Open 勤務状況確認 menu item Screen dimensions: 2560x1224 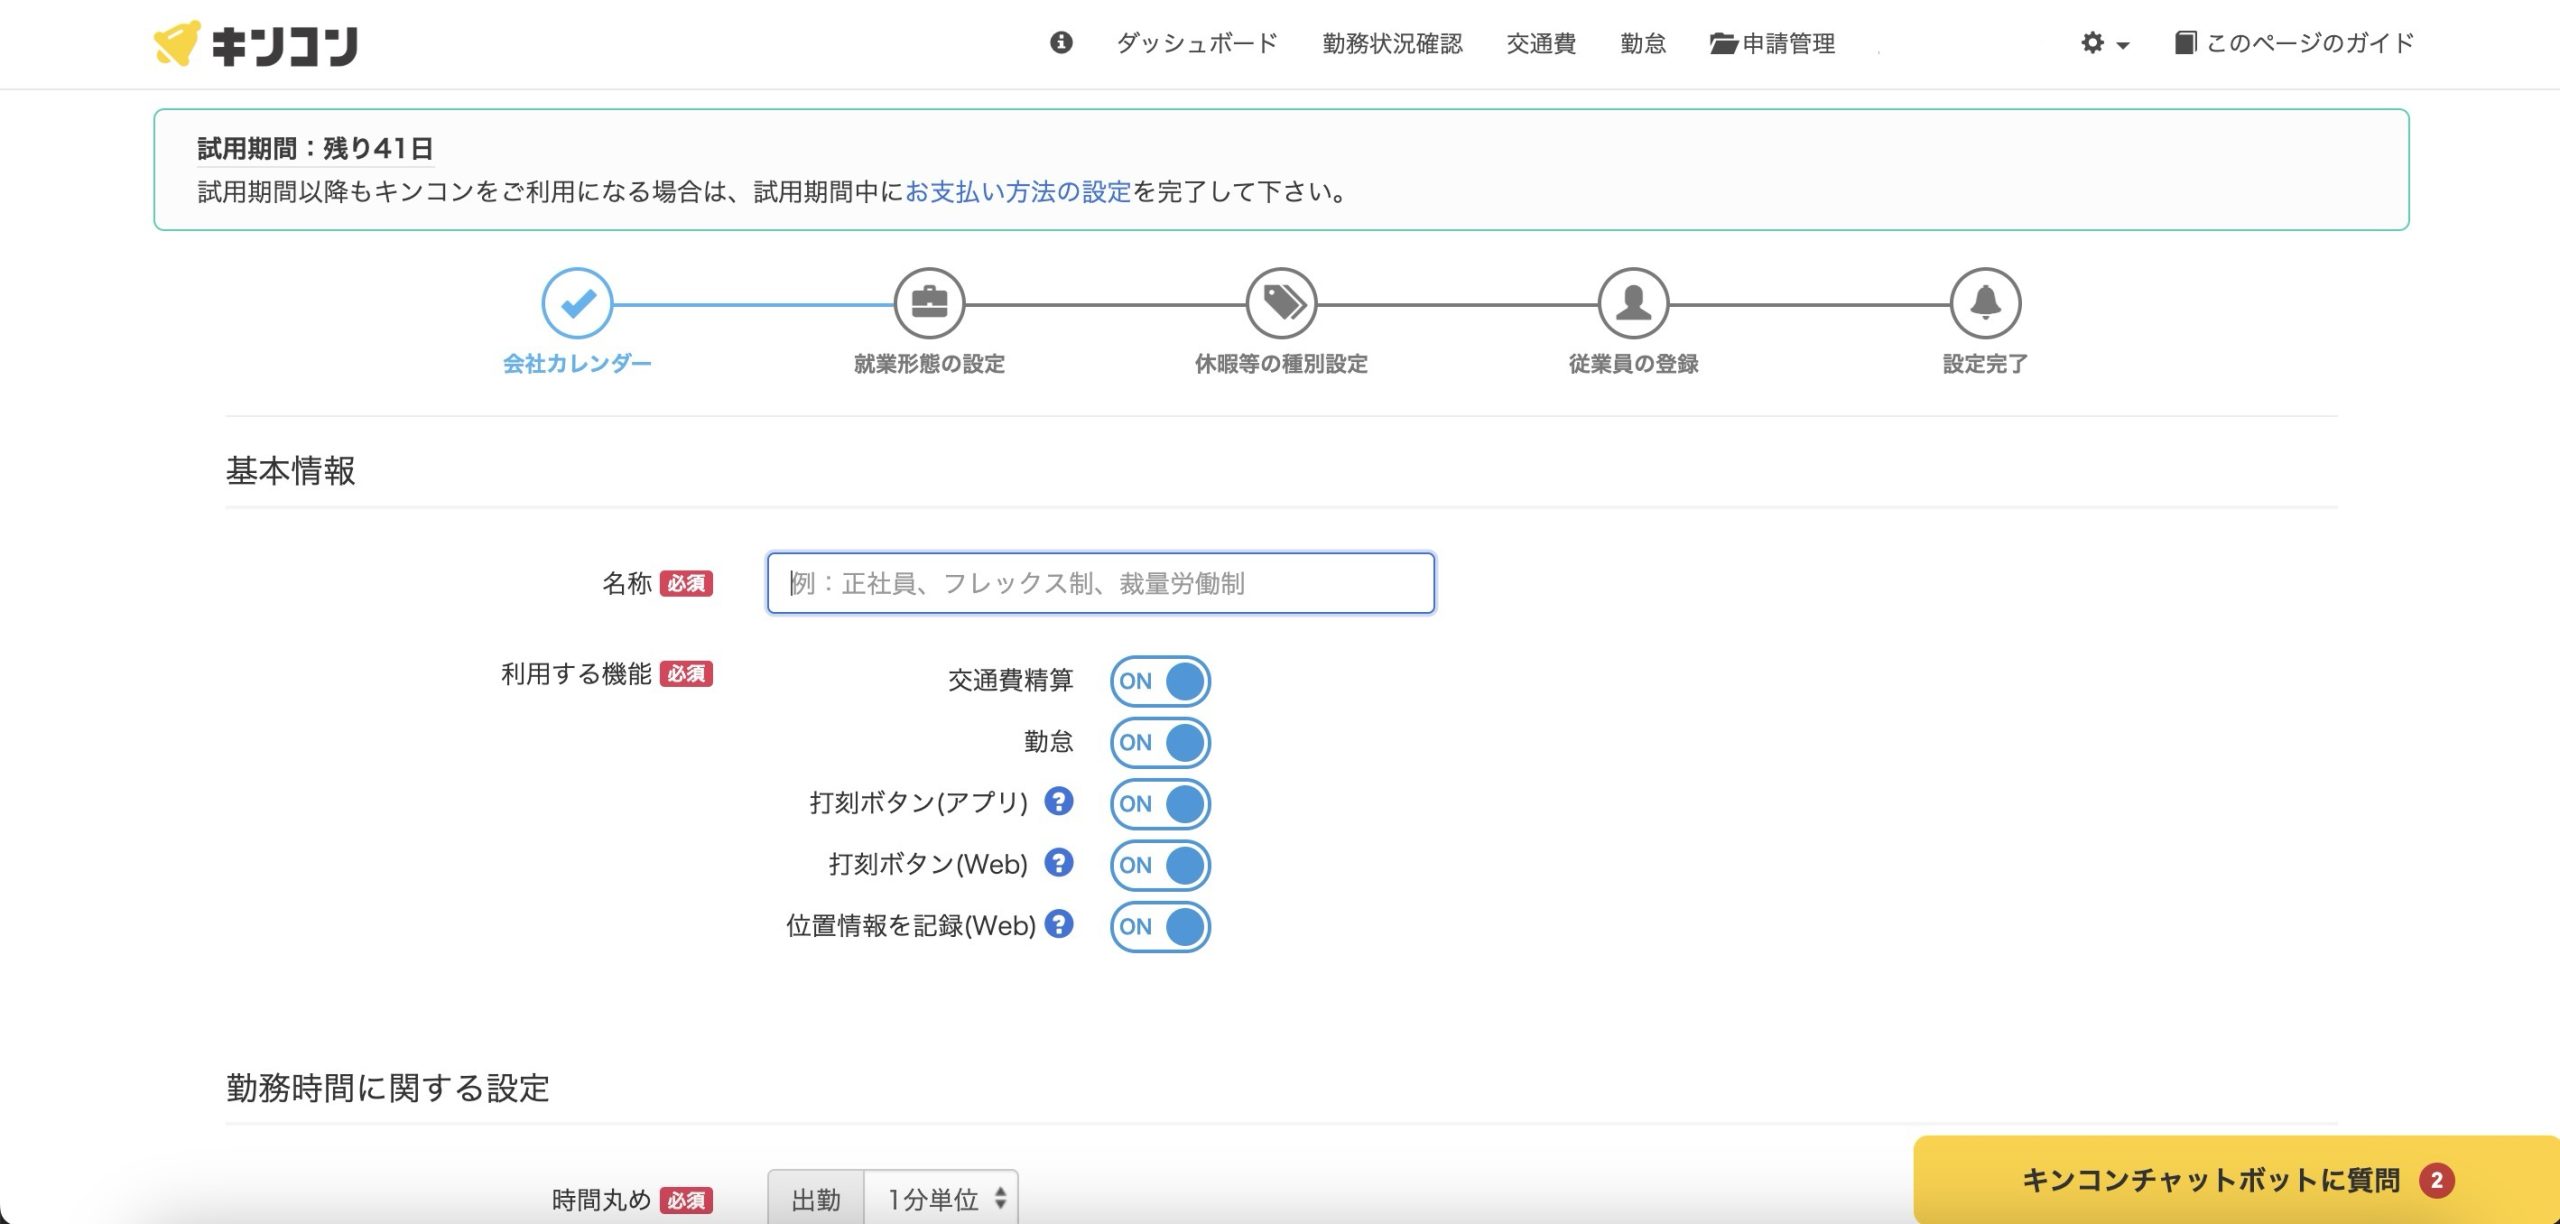1392,43
